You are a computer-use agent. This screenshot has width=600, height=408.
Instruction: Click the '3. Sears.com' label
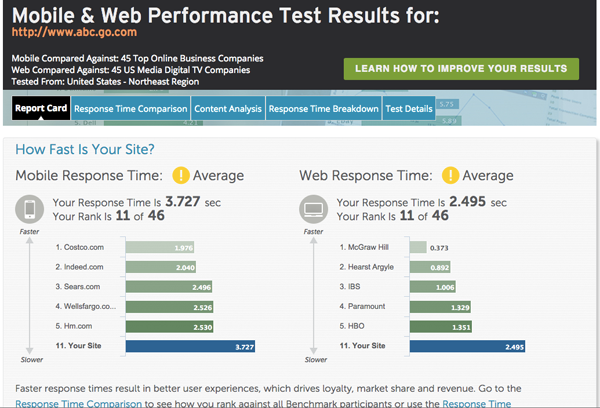point(78,287)
